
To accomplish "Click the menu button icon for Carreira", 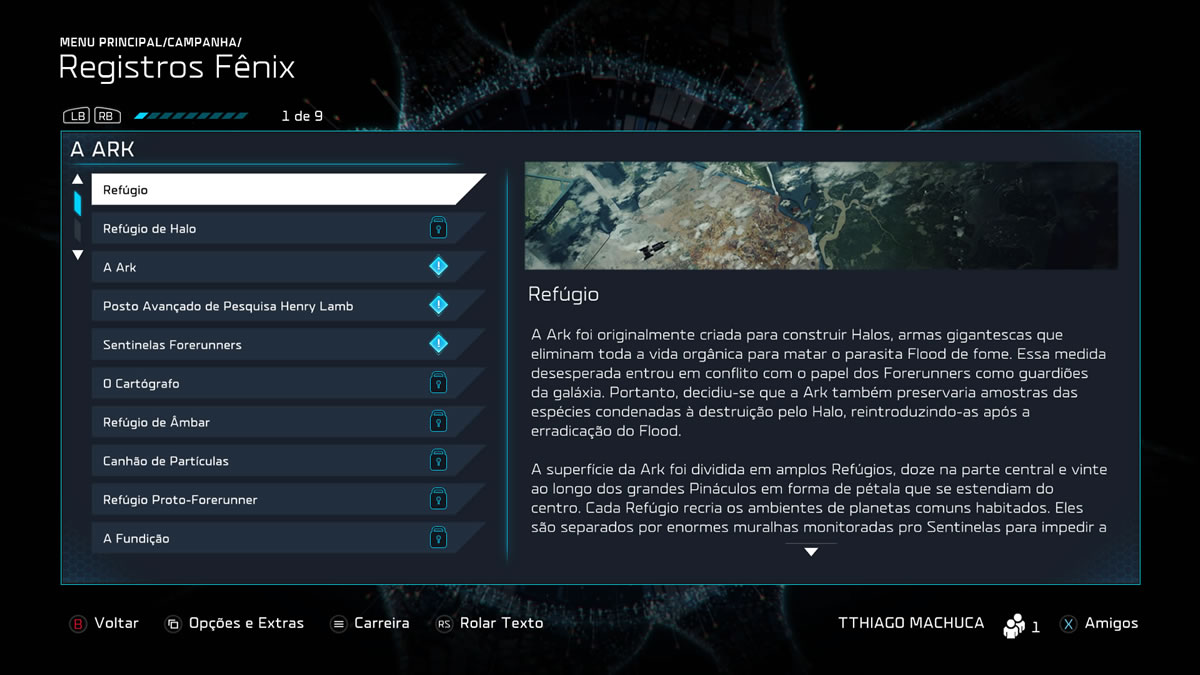I will tap(339, 624).
